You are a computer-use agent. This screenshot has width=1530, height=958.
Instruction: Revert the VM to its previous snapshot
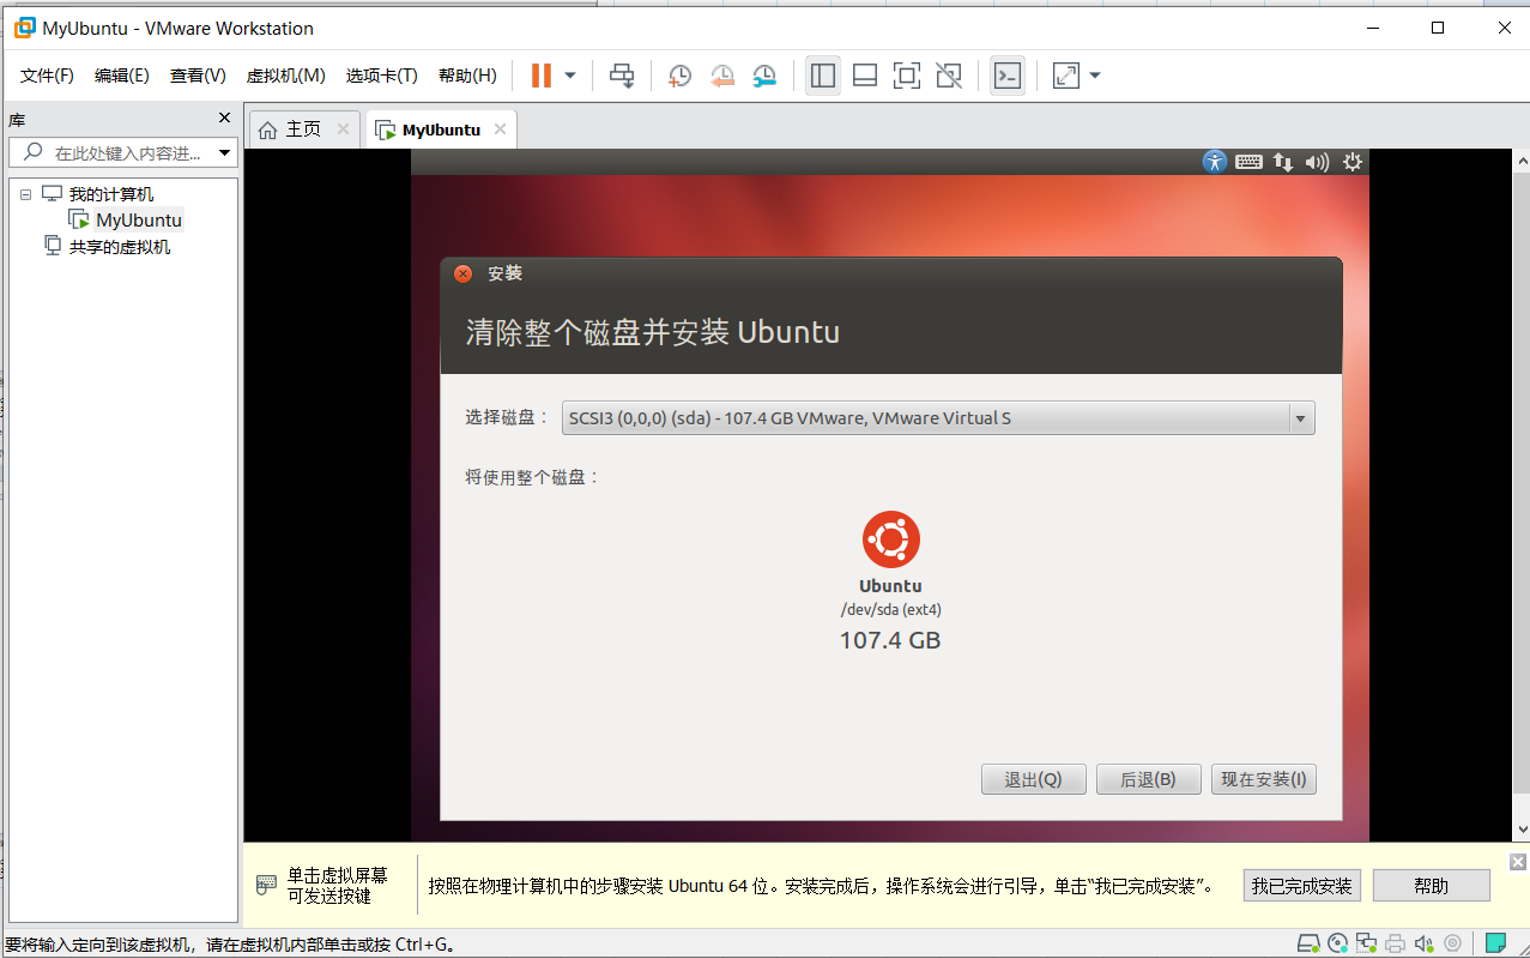pyautogui.click(x=722, y=76)
